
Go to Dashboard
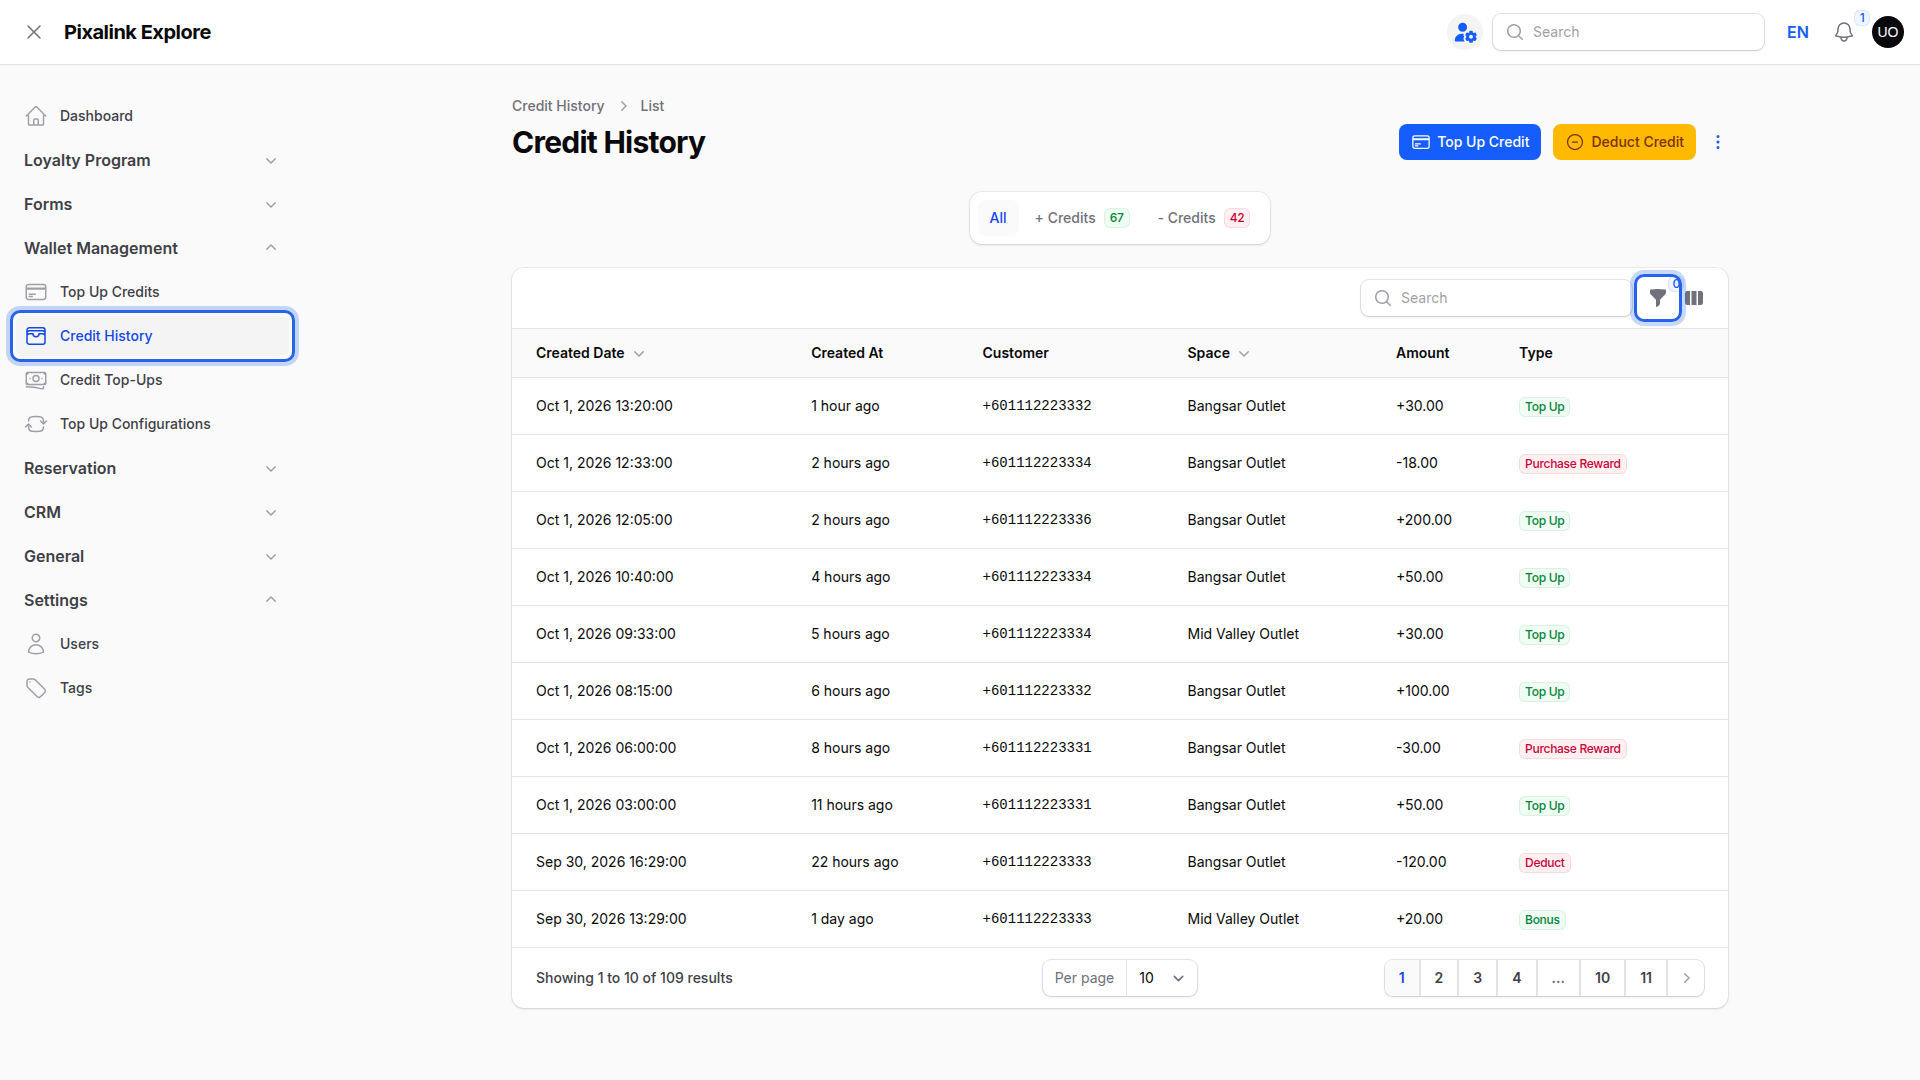pyautogui.click(x=152, y=116)
